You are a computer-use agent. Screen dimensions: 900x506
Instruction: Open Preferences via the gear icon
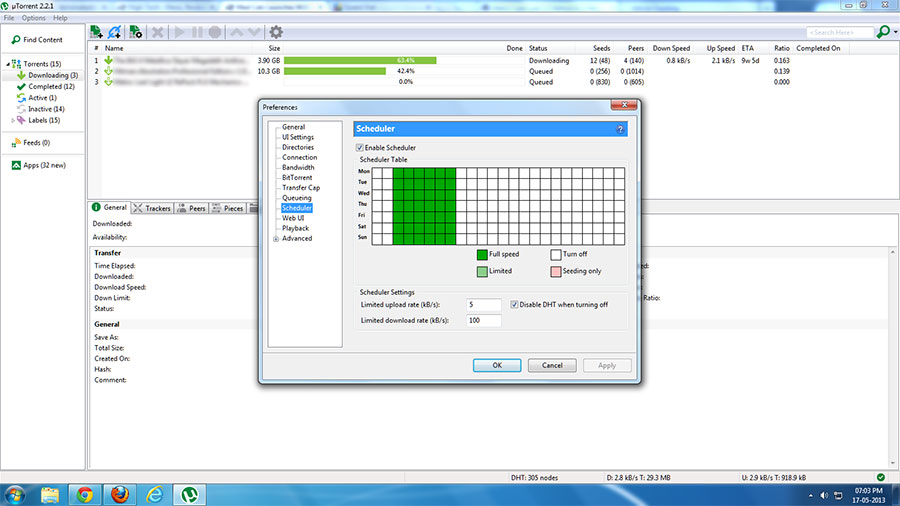(x=276, y=33)
